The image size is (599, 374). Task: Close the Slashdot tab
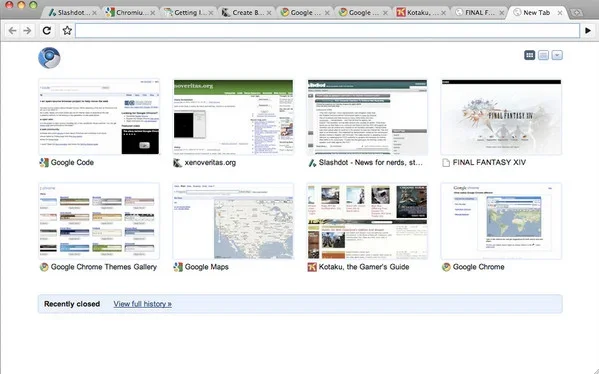pos(94,13)
